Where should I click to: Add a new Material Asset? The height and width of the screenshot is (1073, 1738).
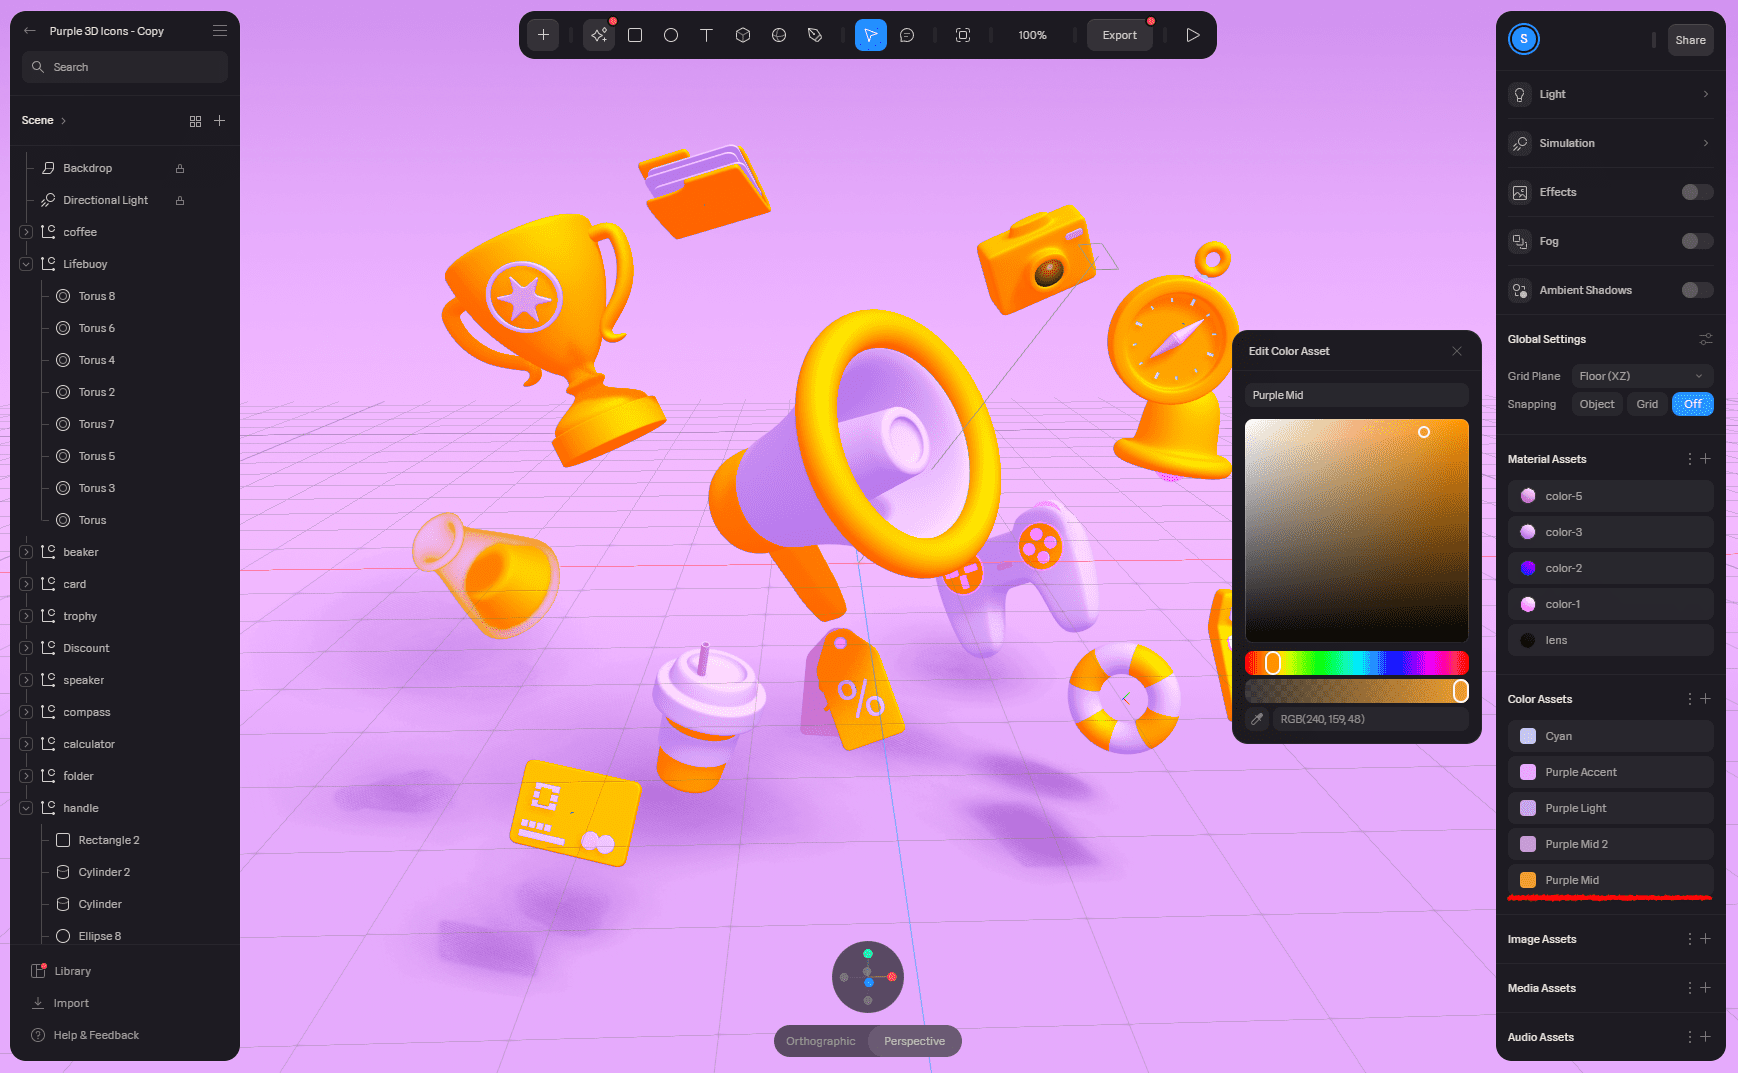1706,459
